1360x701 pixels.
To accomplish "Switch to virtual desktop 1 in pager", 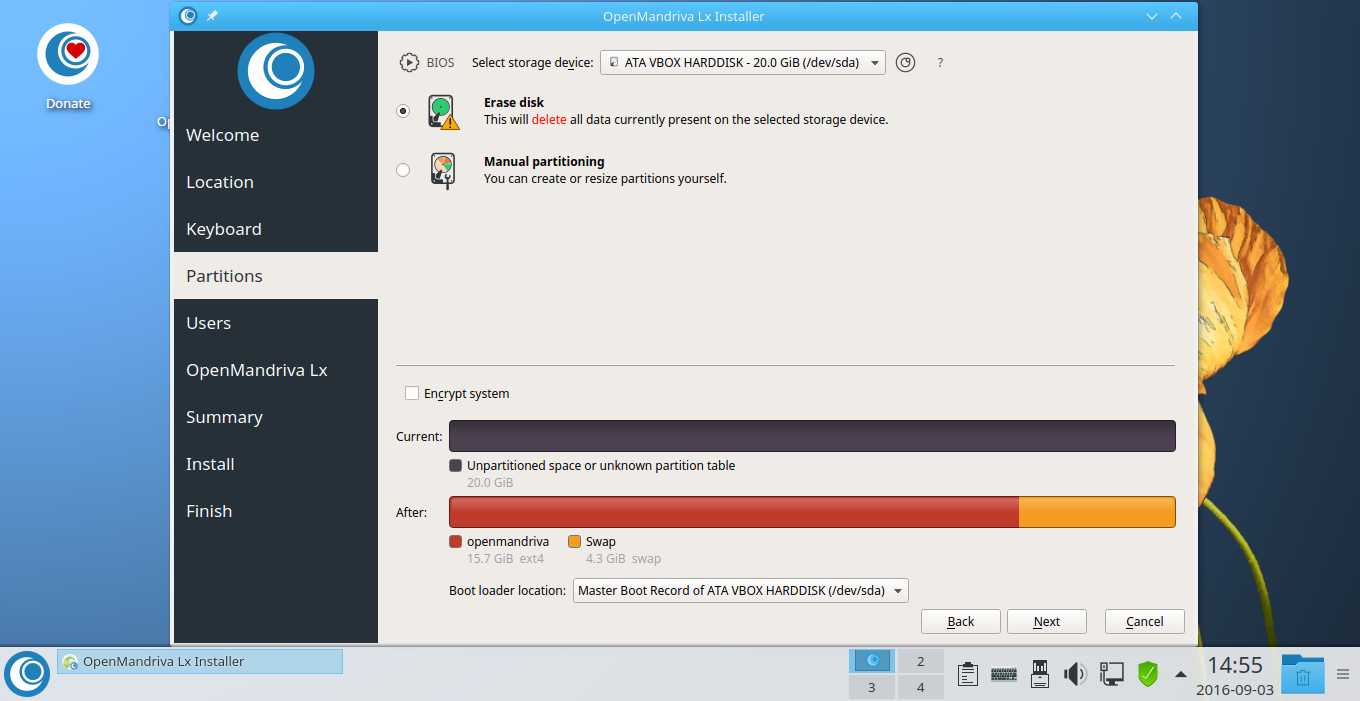I will coord(872,661).
